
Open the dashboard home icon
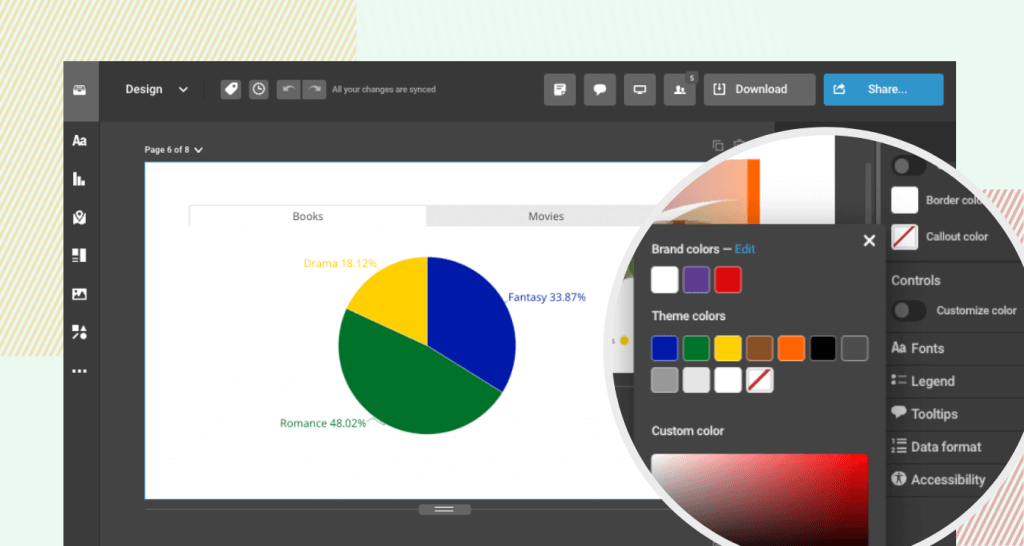(x=80, y=90)
